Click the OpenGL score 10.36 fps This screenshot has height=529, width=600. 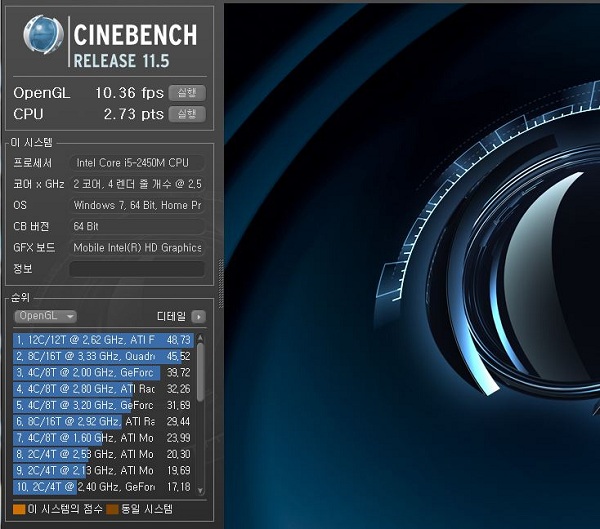click(x=129, y=93)
